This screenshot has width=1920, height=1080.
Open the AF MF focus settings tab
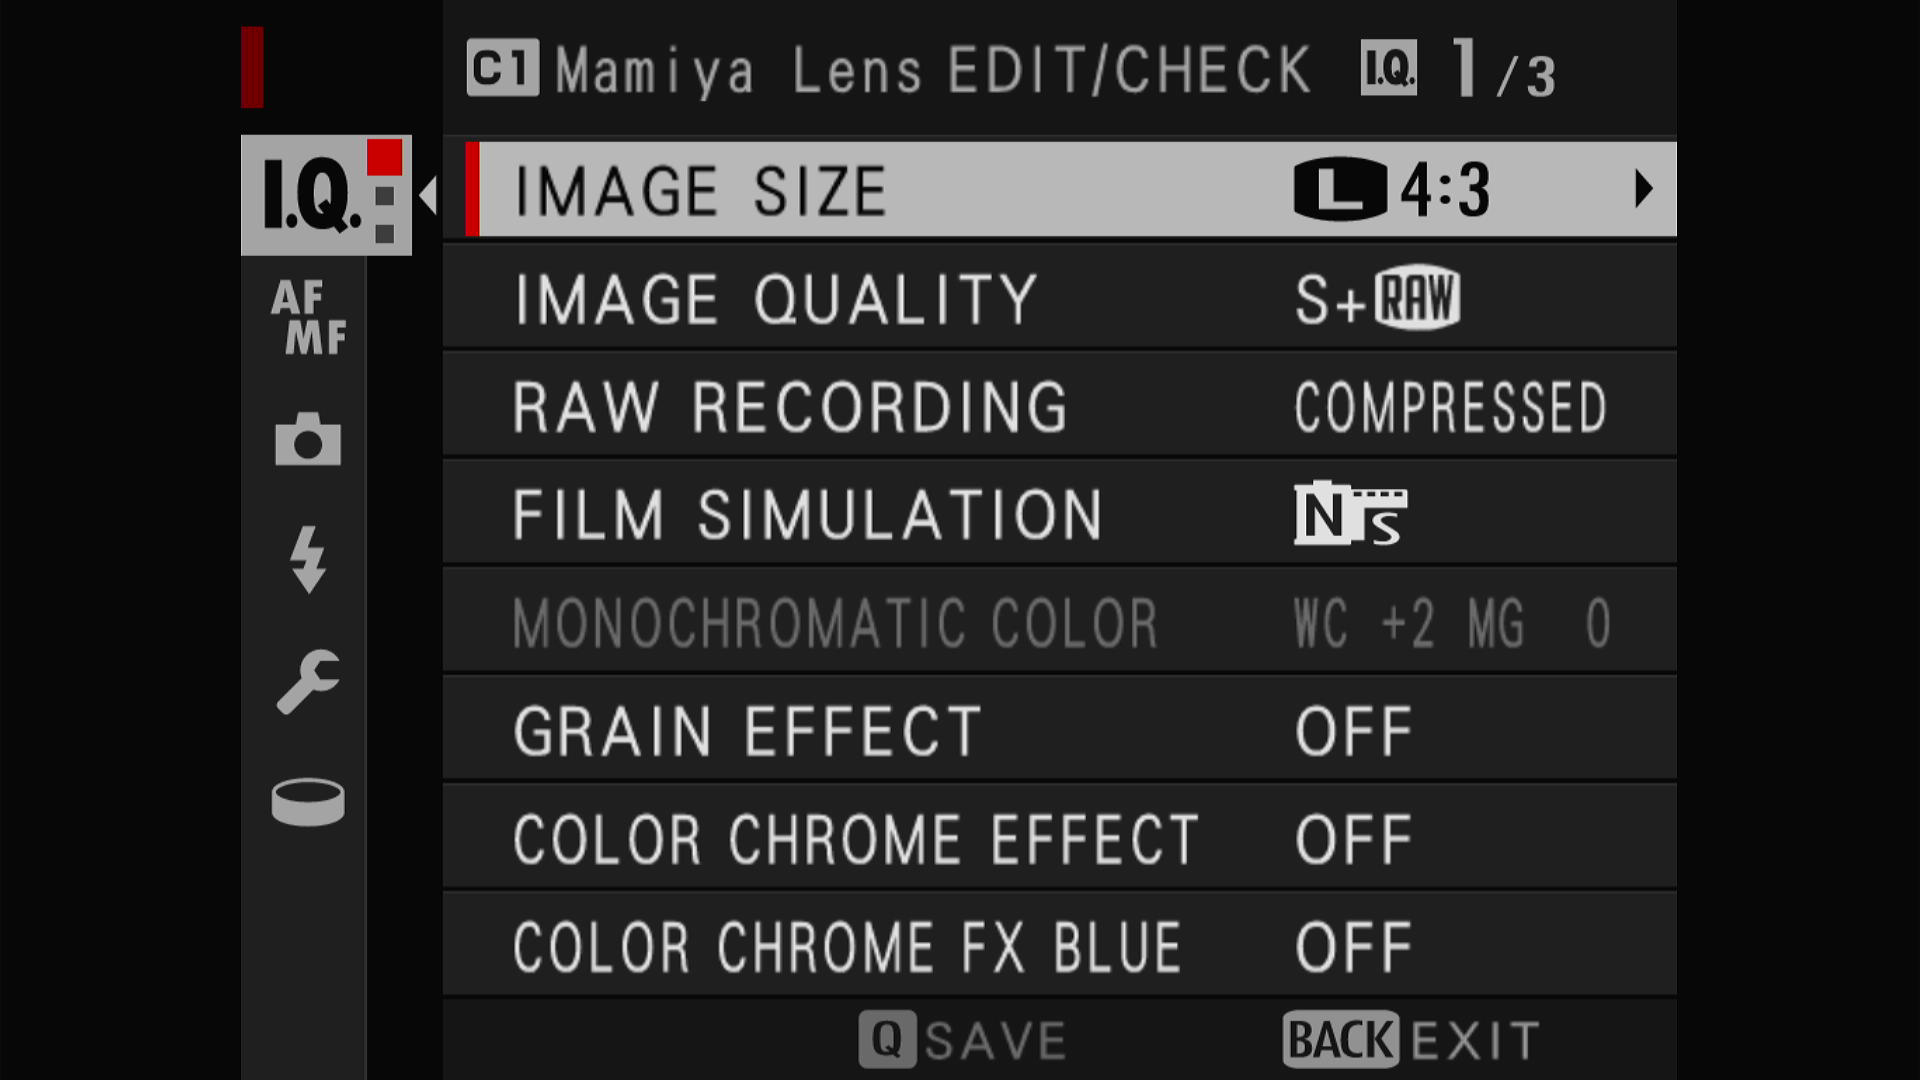309,318
